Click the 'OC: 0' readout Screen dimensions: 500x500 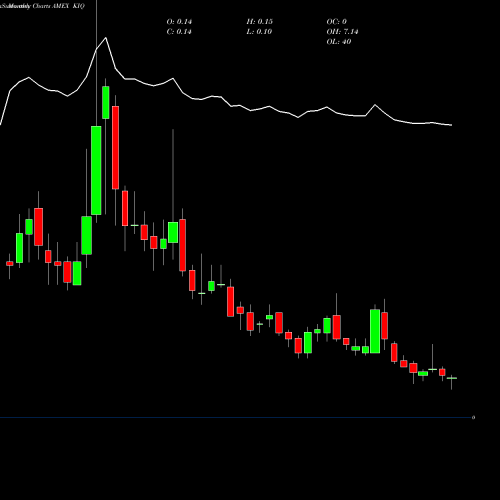coord(336,22)
